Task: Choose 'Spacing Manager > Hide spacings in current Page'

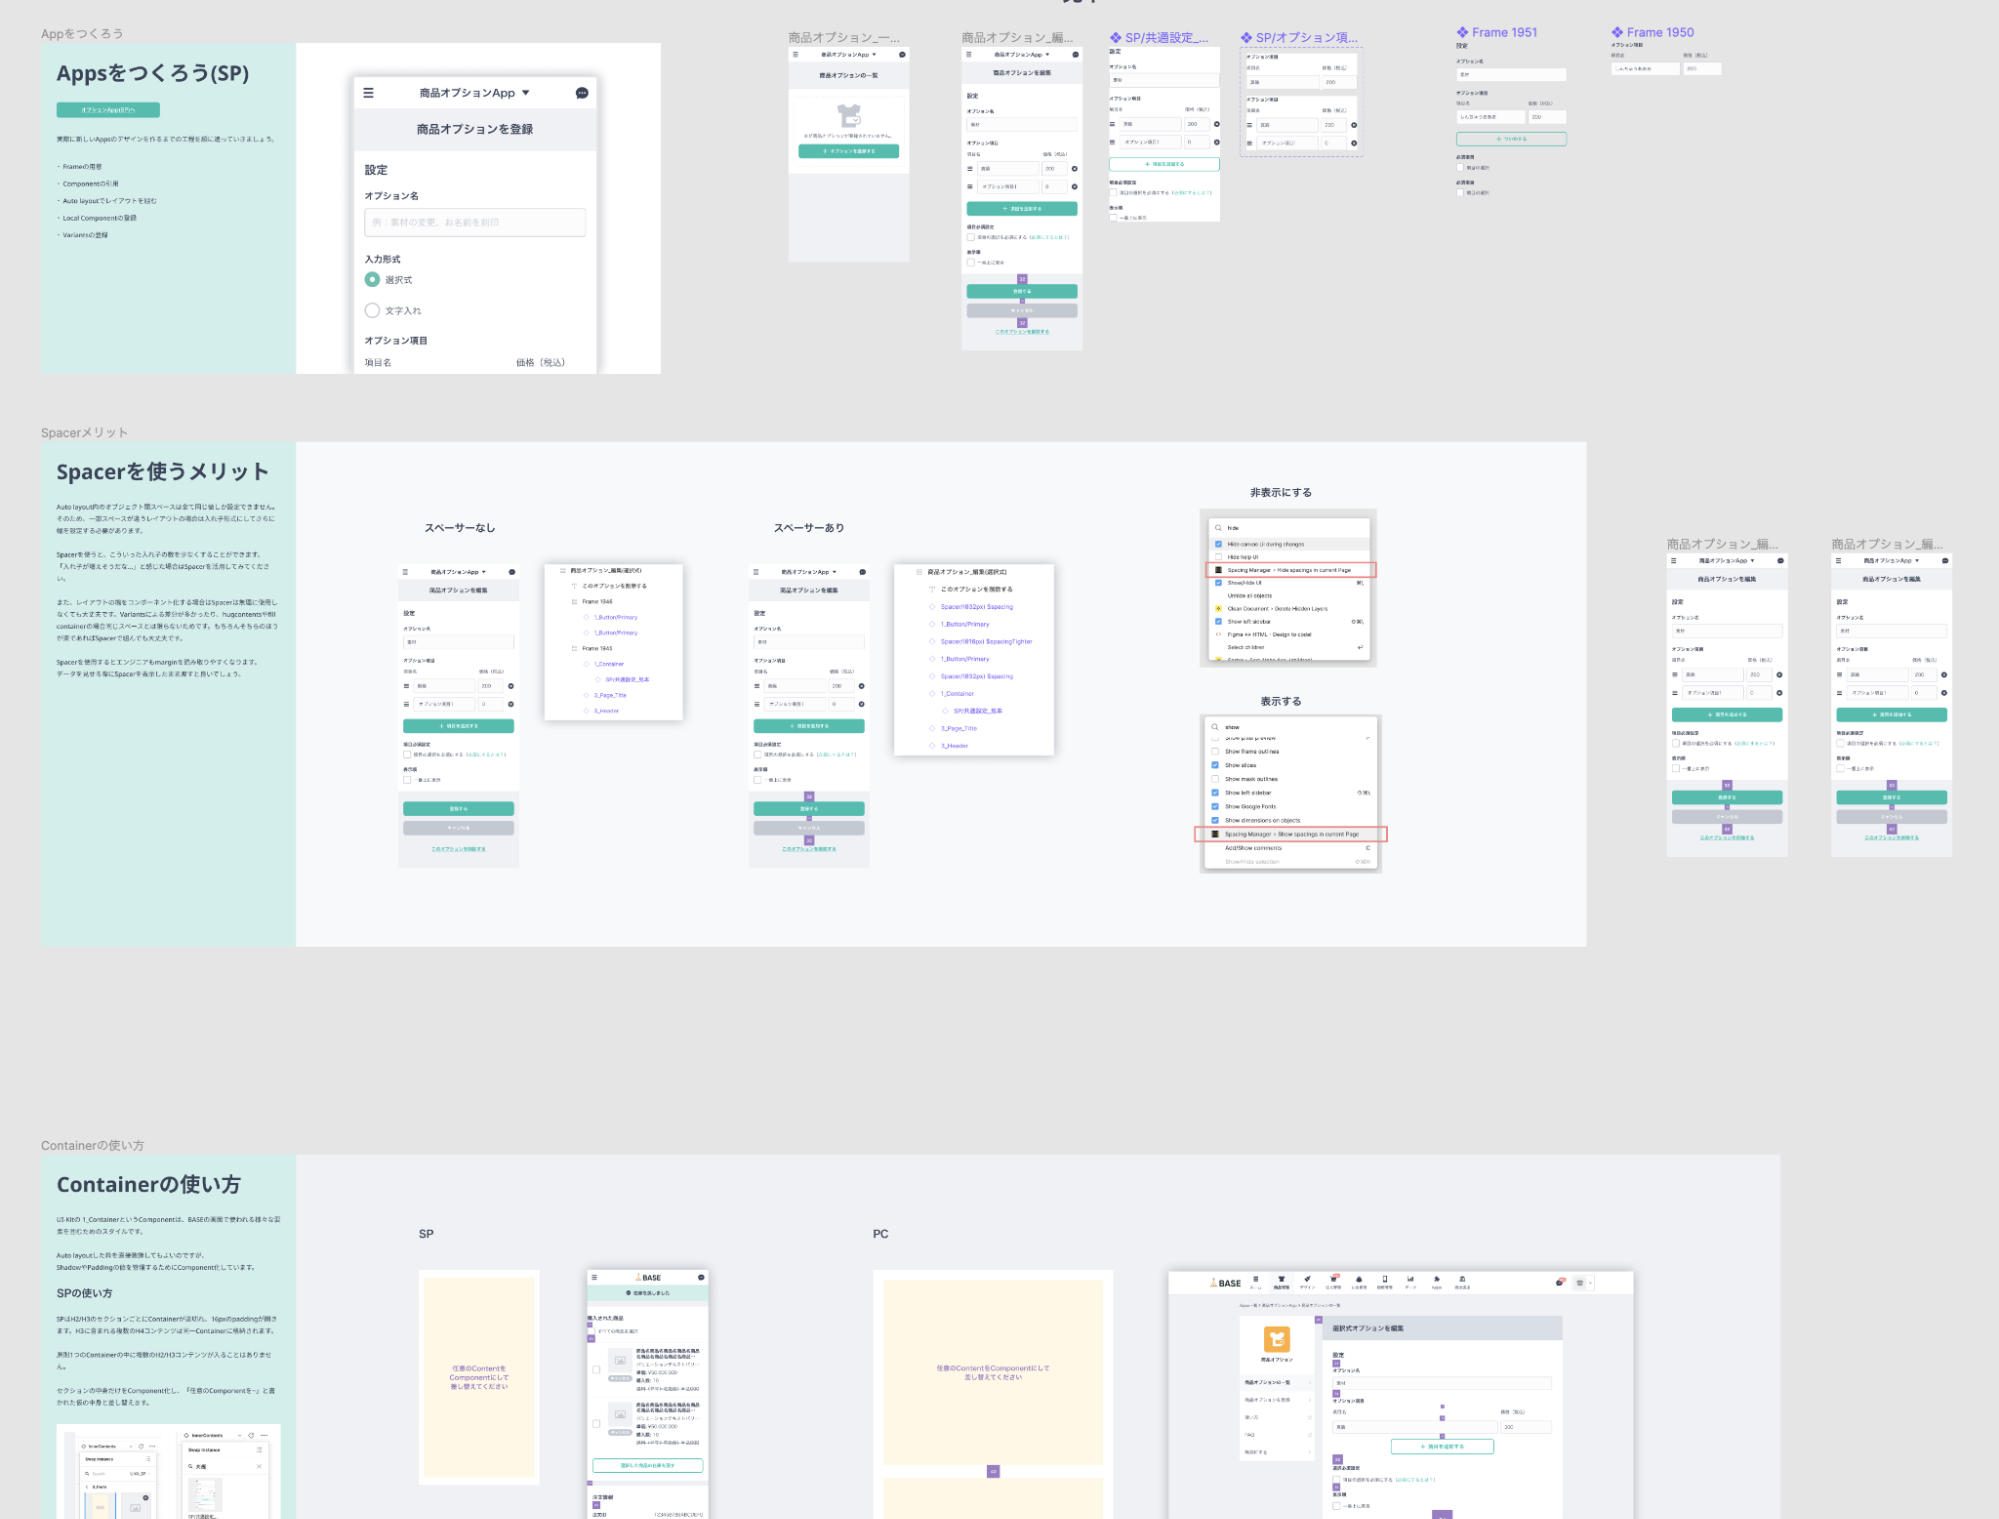Action: pyautogui.click(x=1291, y=570)
